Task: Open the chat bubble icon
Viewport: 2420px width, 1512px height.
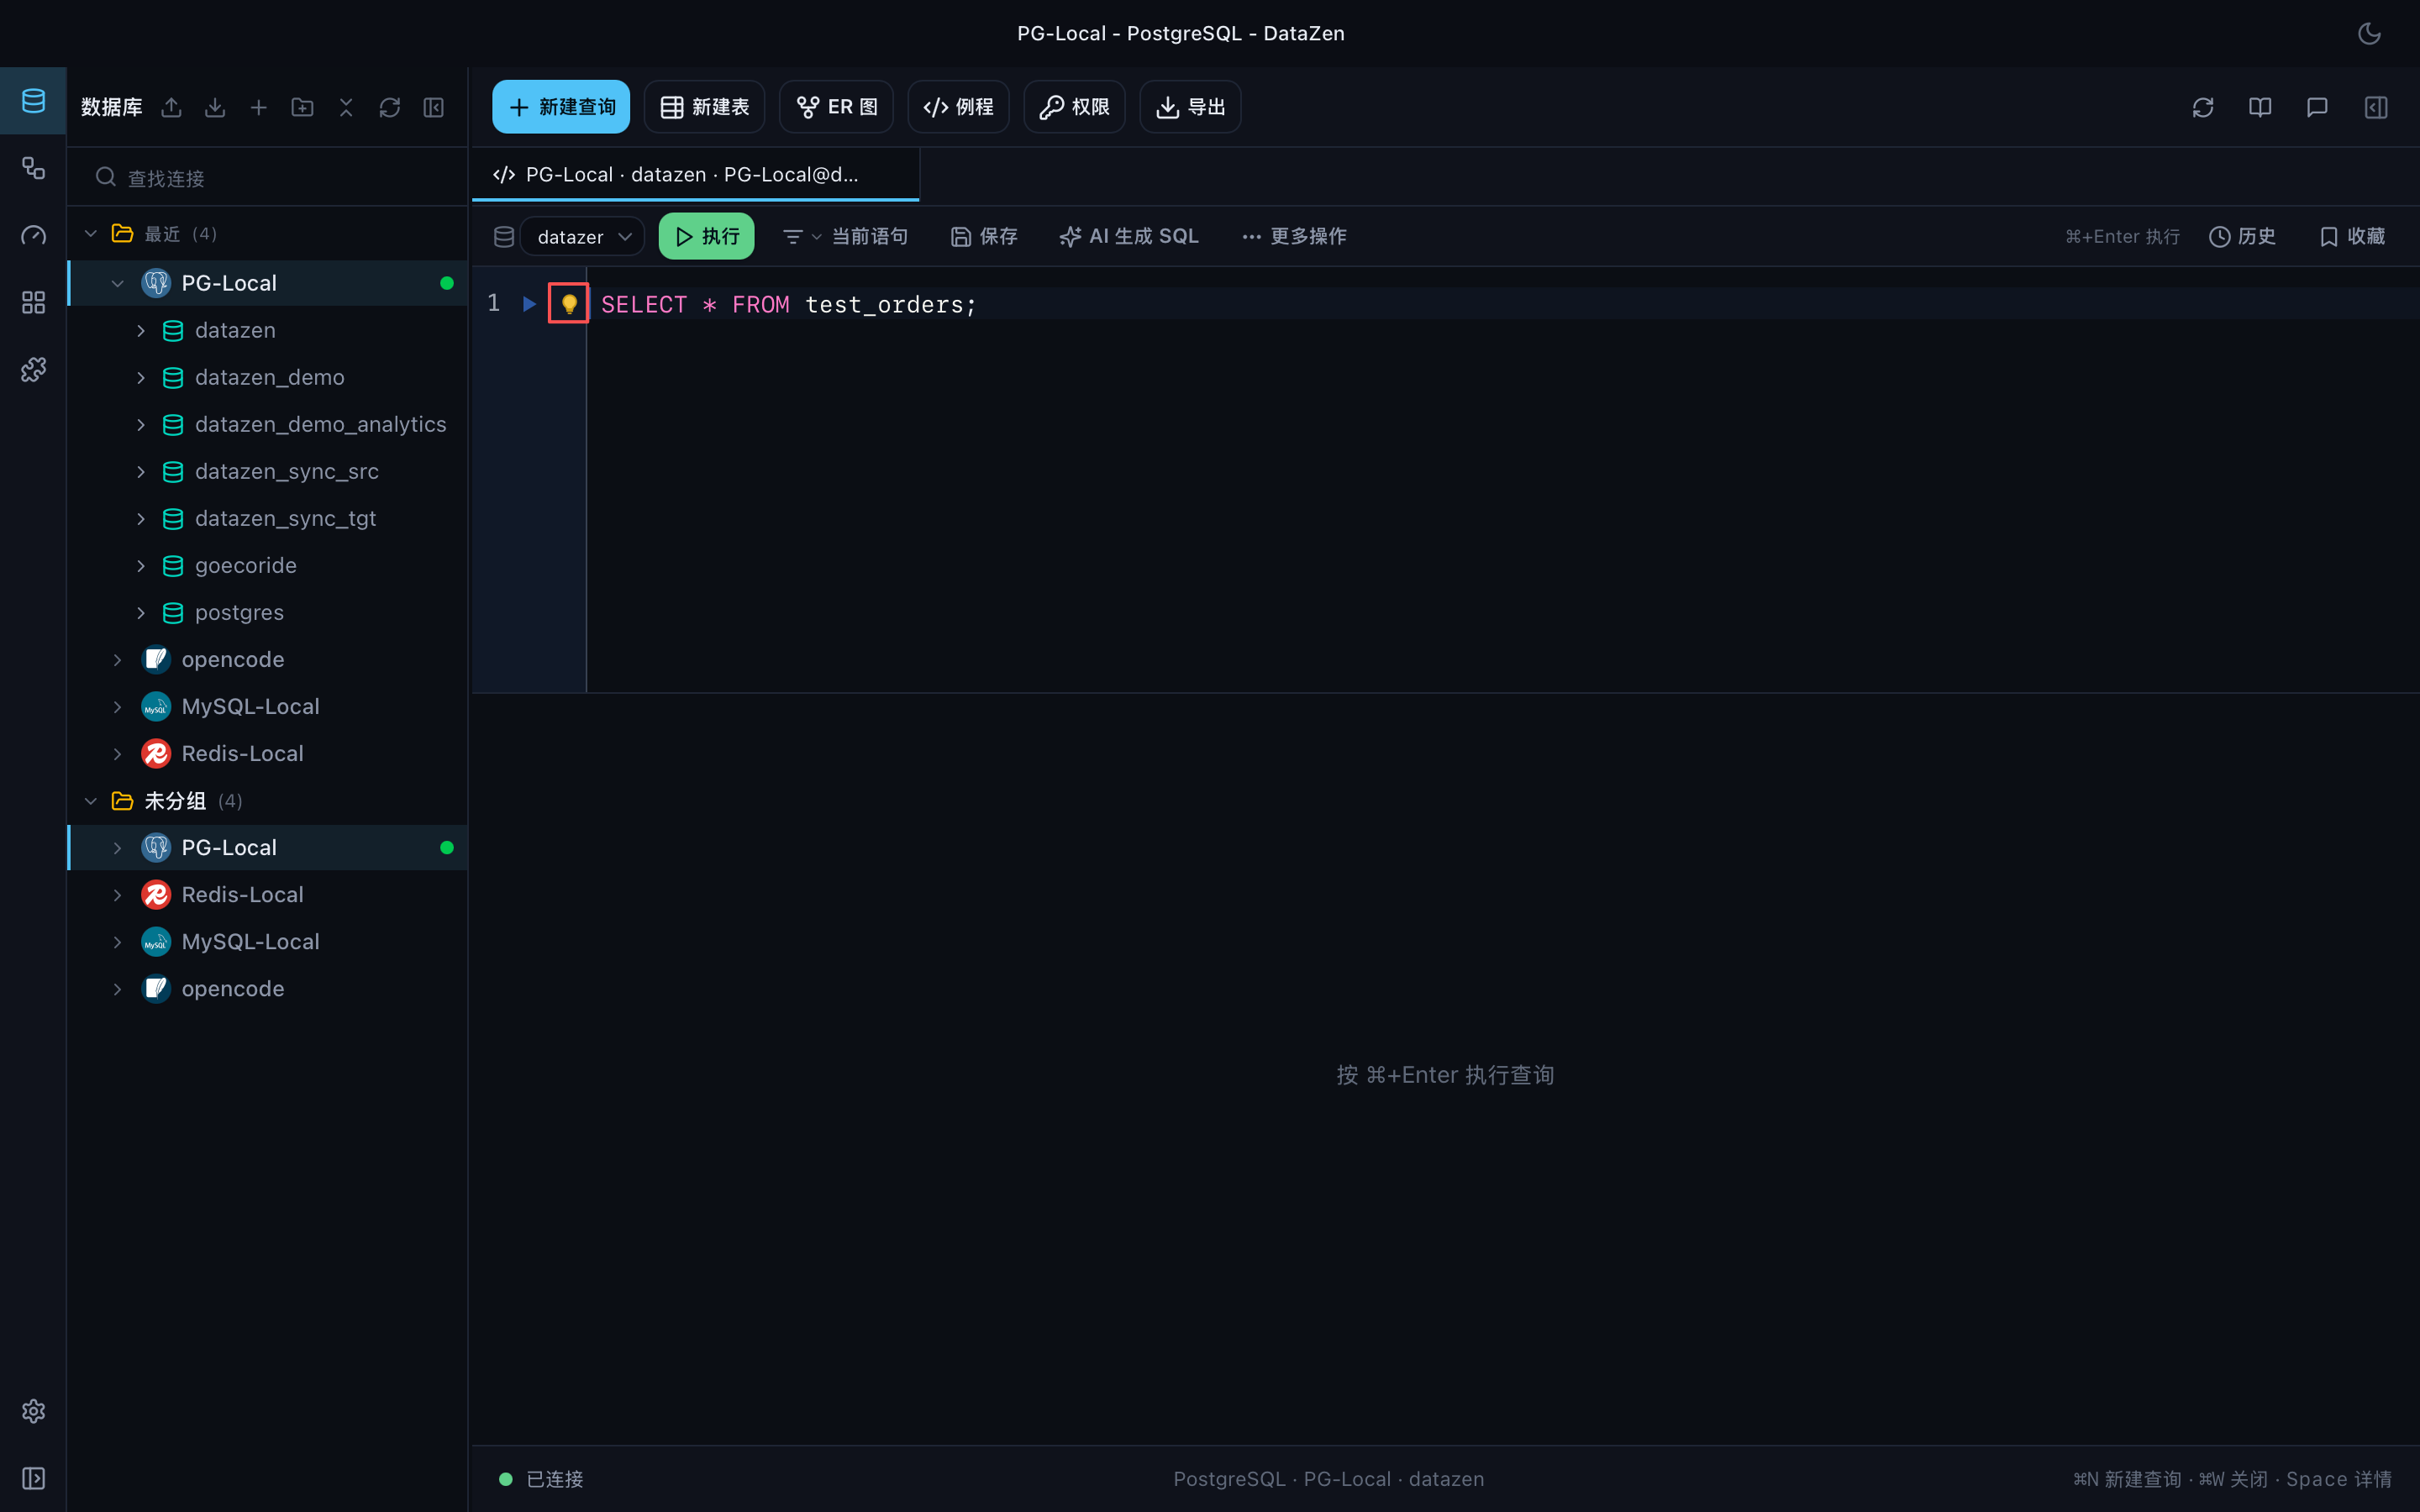Action: [x=2317, y=107]
